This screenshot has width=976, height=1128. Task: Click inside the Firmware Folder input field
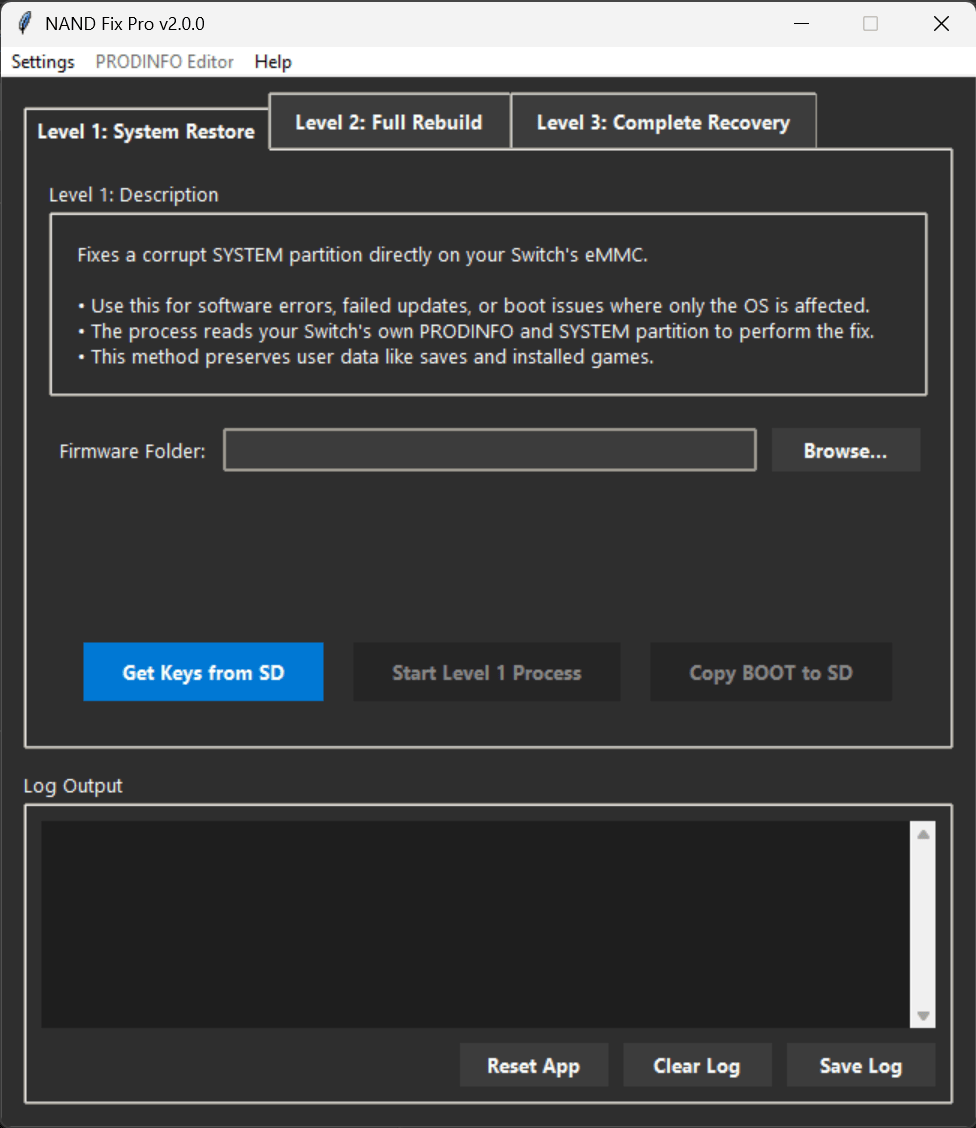point(489,450)
